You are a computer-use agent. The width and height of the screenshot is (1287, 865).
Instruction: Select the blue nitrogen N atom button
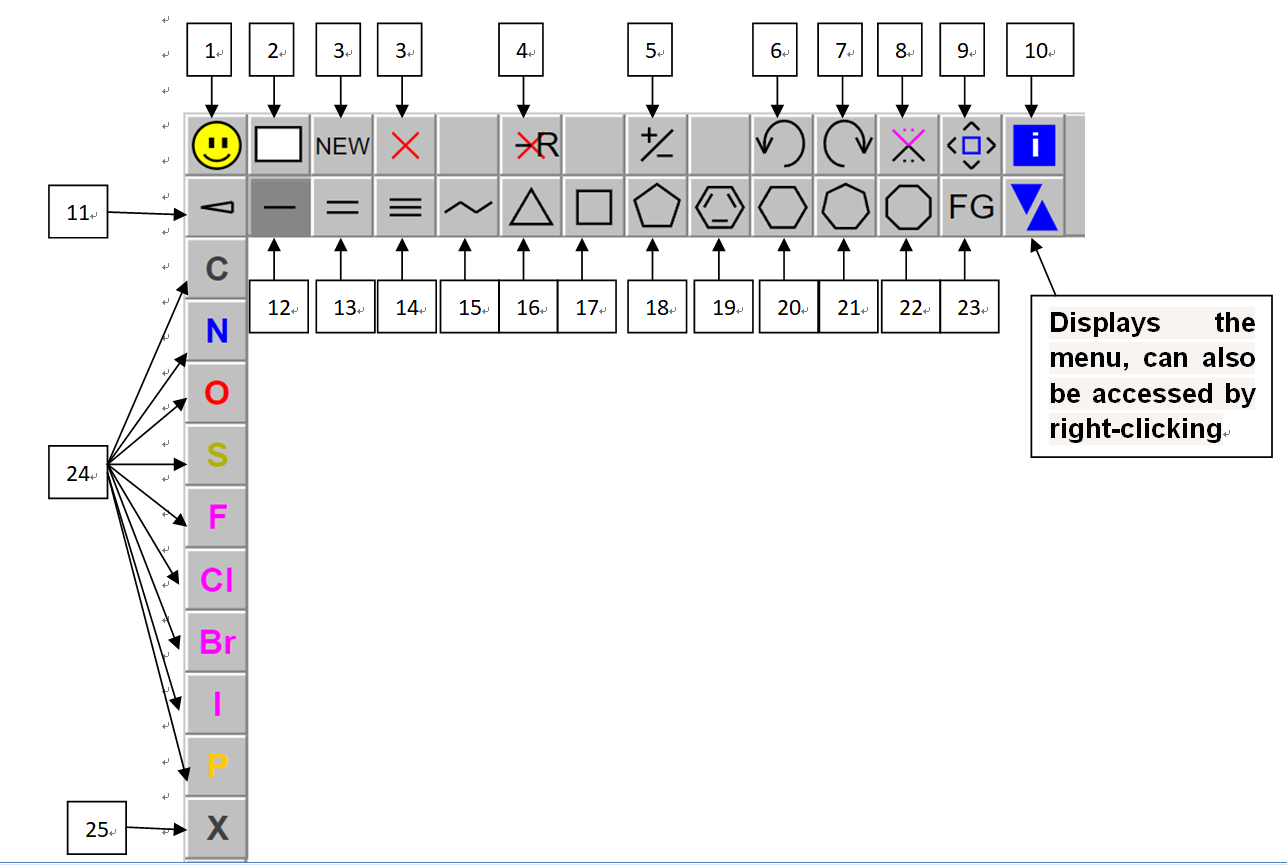point(216,331)
